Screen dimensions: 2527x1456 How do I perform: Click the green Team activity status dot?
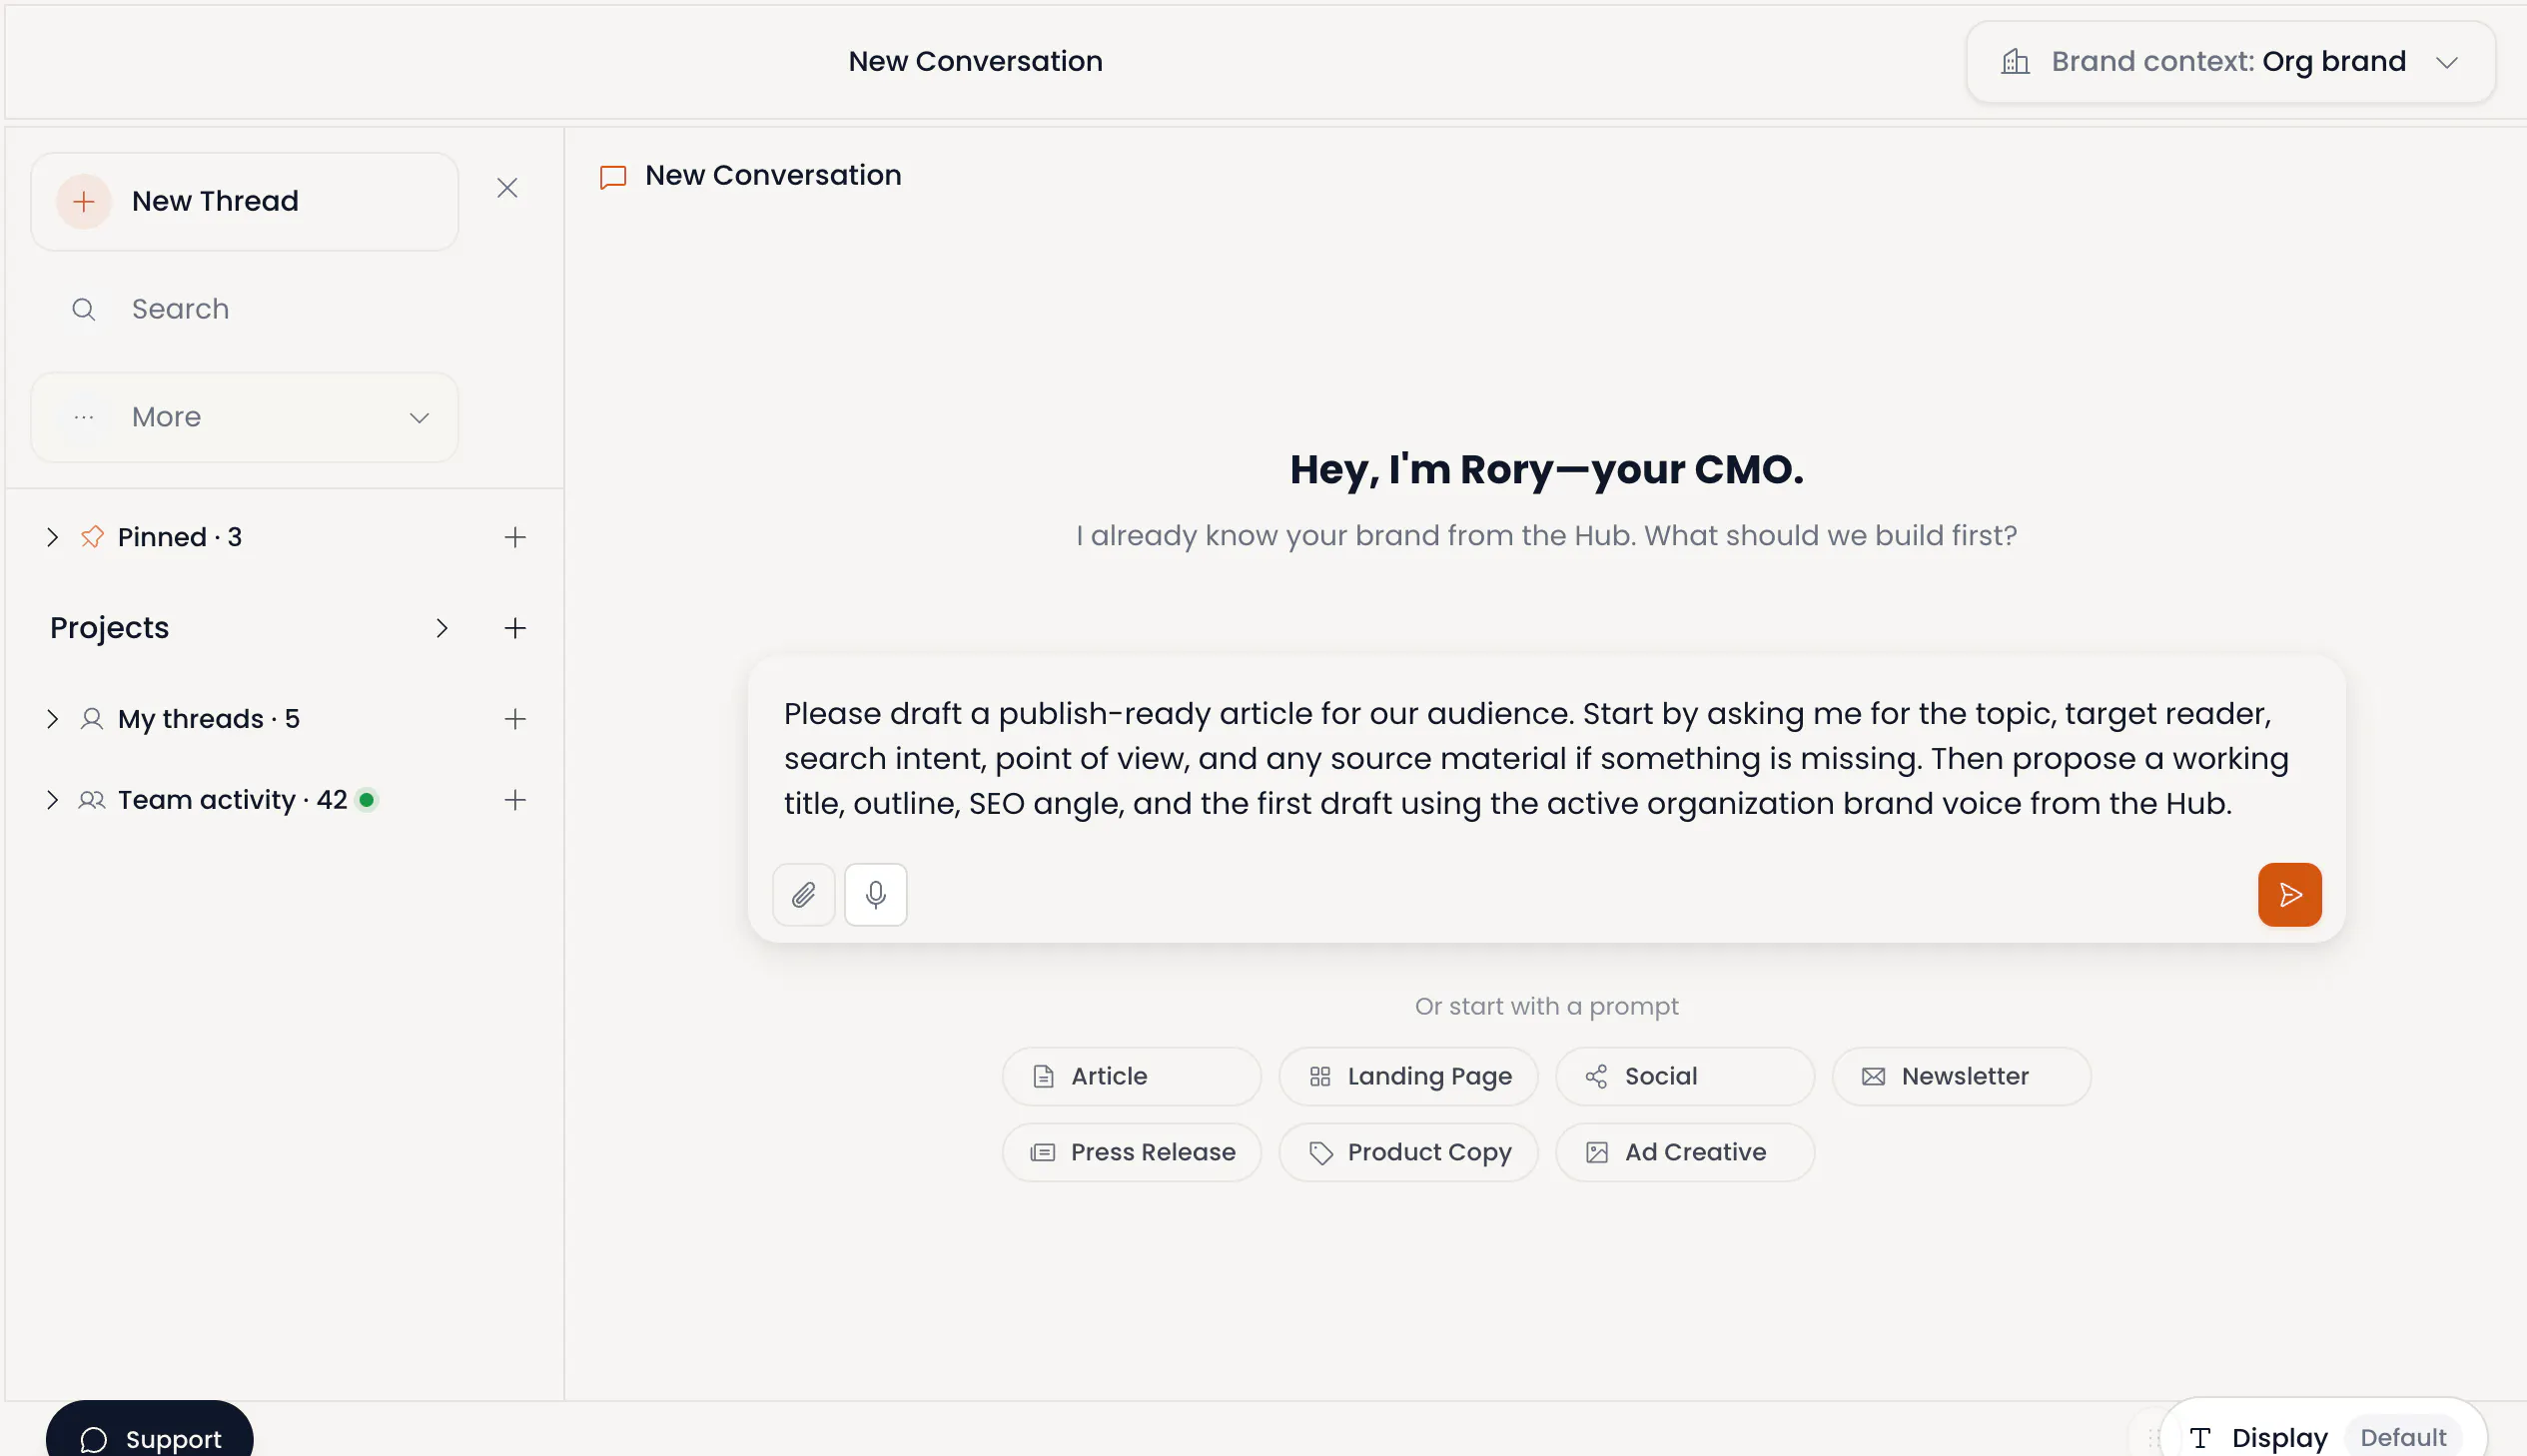(x=367, y=800)
